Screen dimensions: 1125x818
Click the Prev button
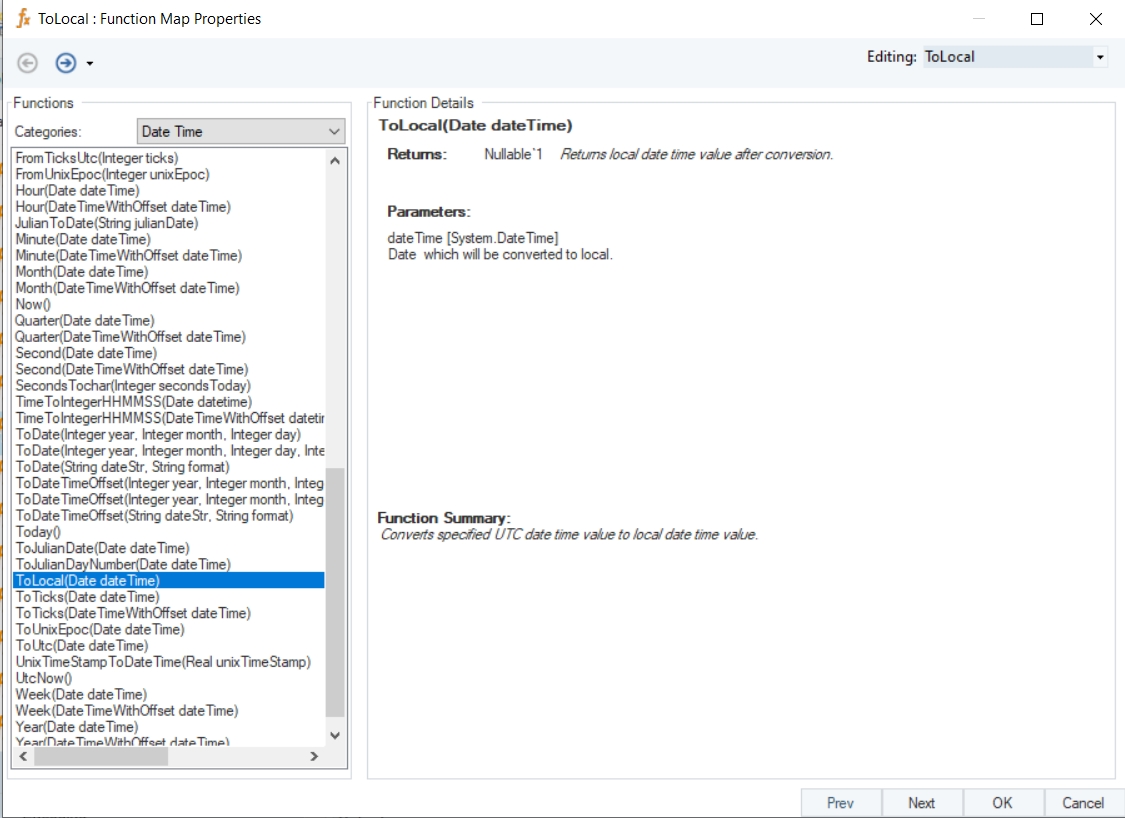[840, 802]
